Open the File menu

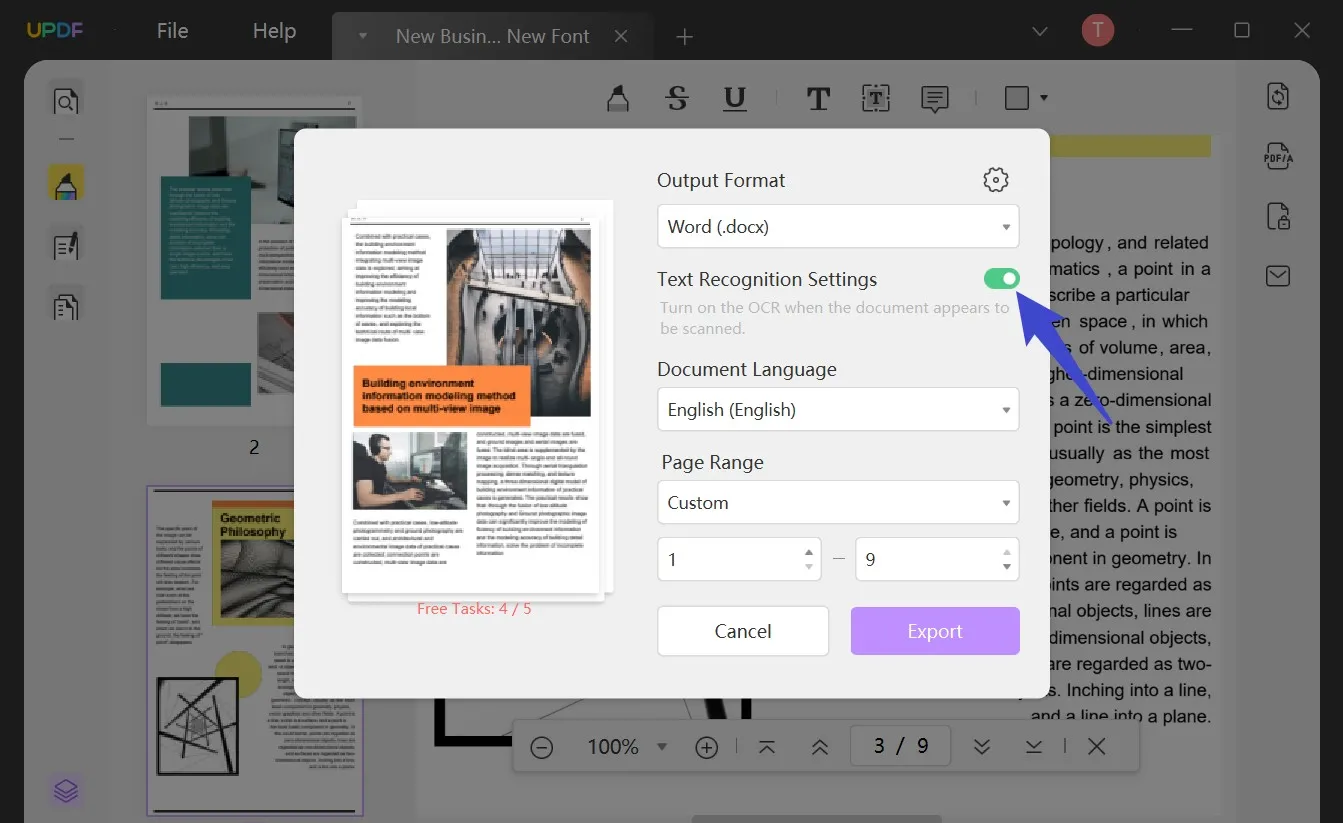pos(172,31)
